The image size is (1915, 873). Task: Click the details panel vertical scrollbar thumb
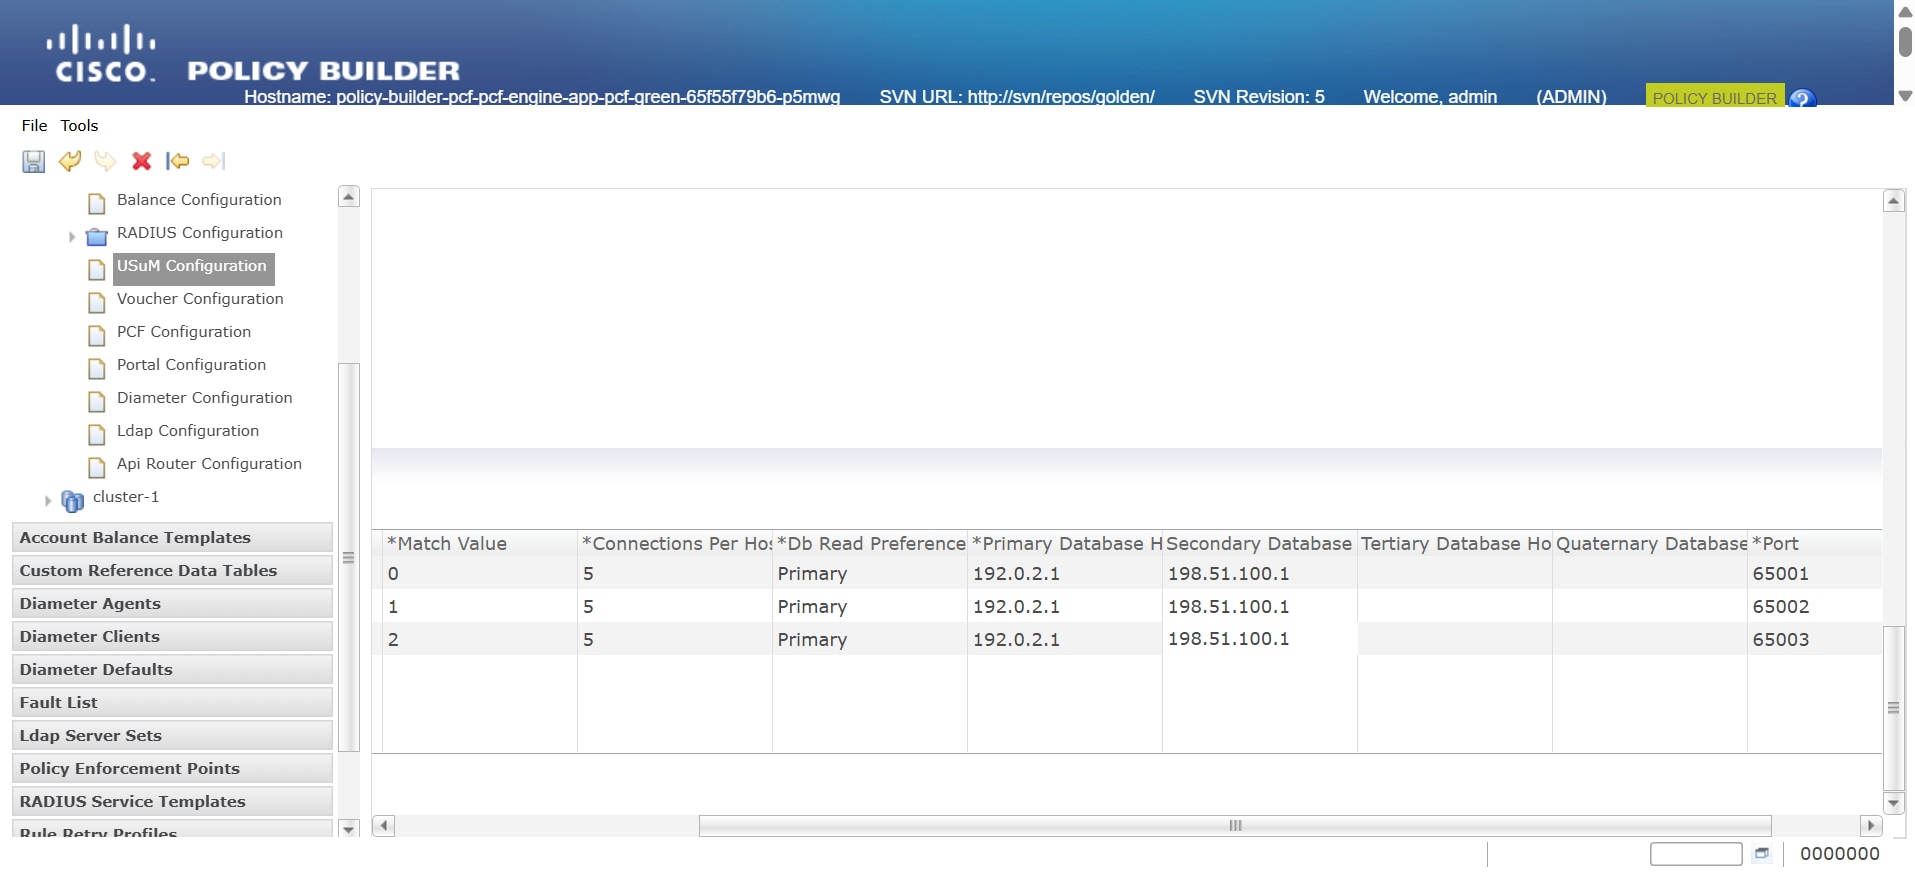(1893, 708)
